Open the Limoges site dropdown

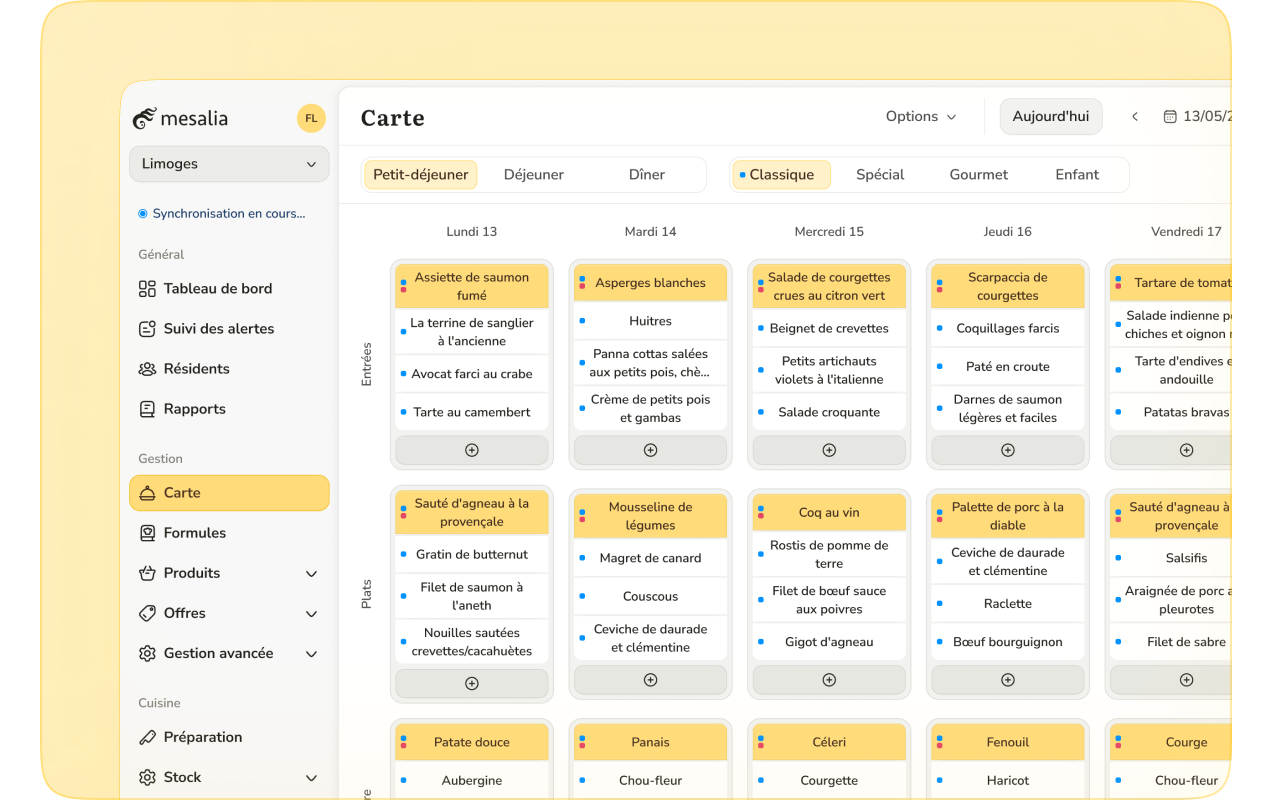(229, 164)
